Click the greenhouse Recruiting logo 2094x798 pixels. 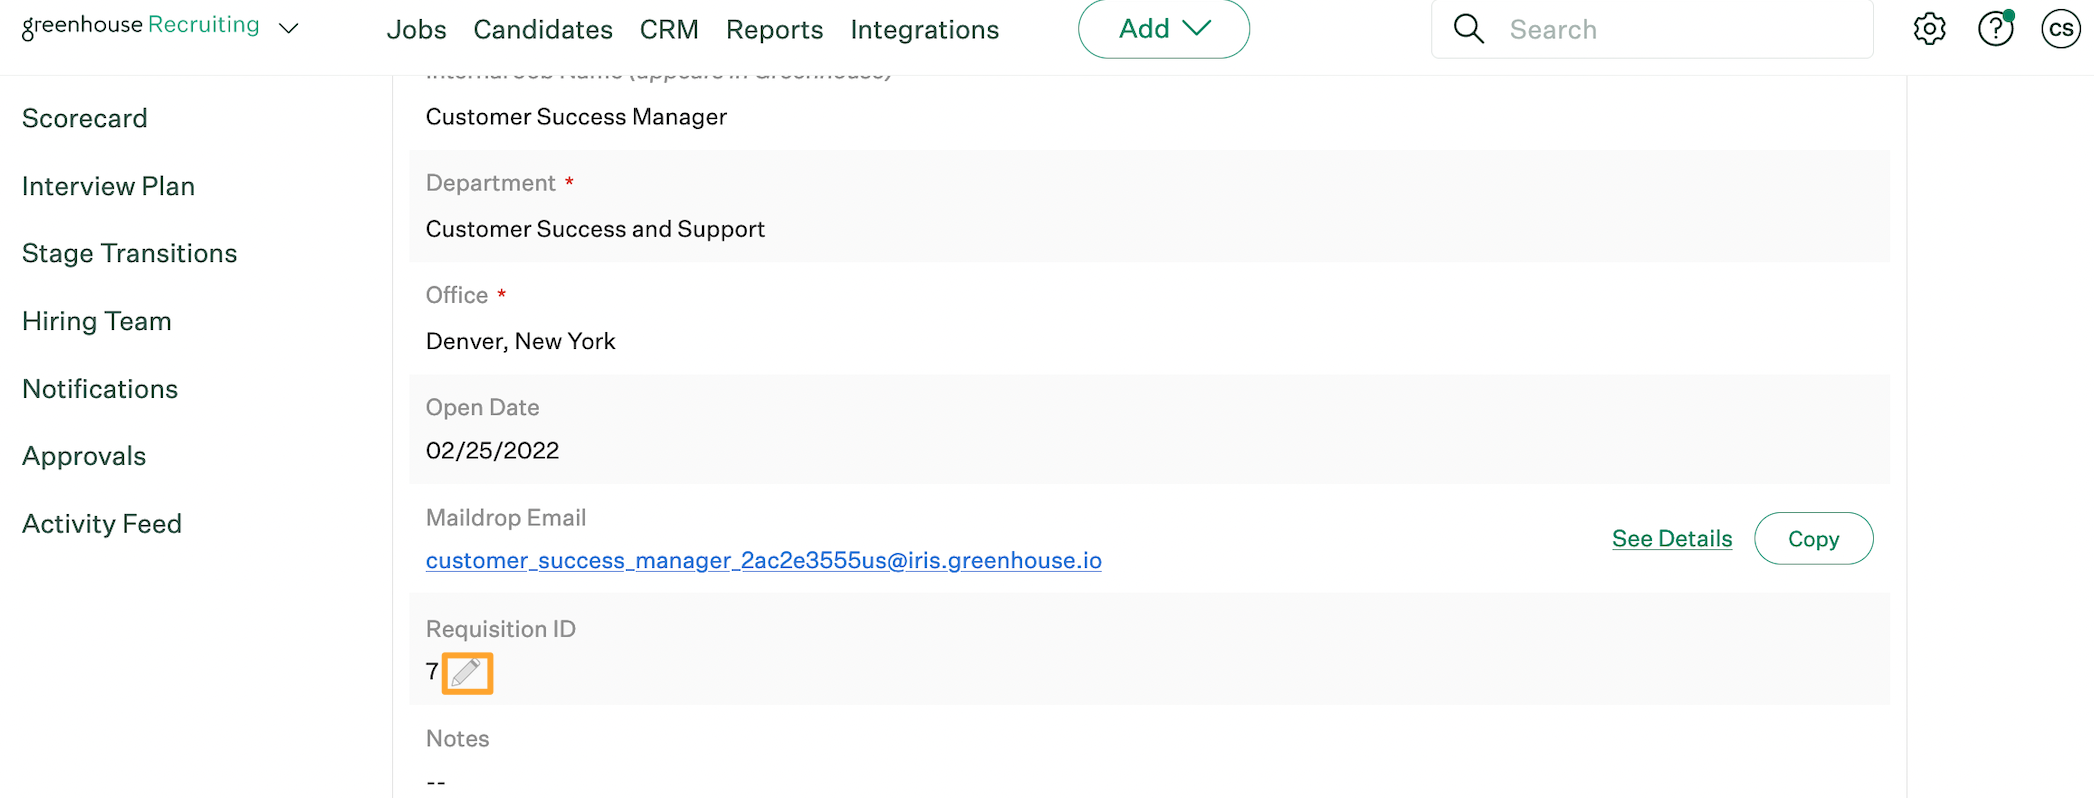pos(141,26)
